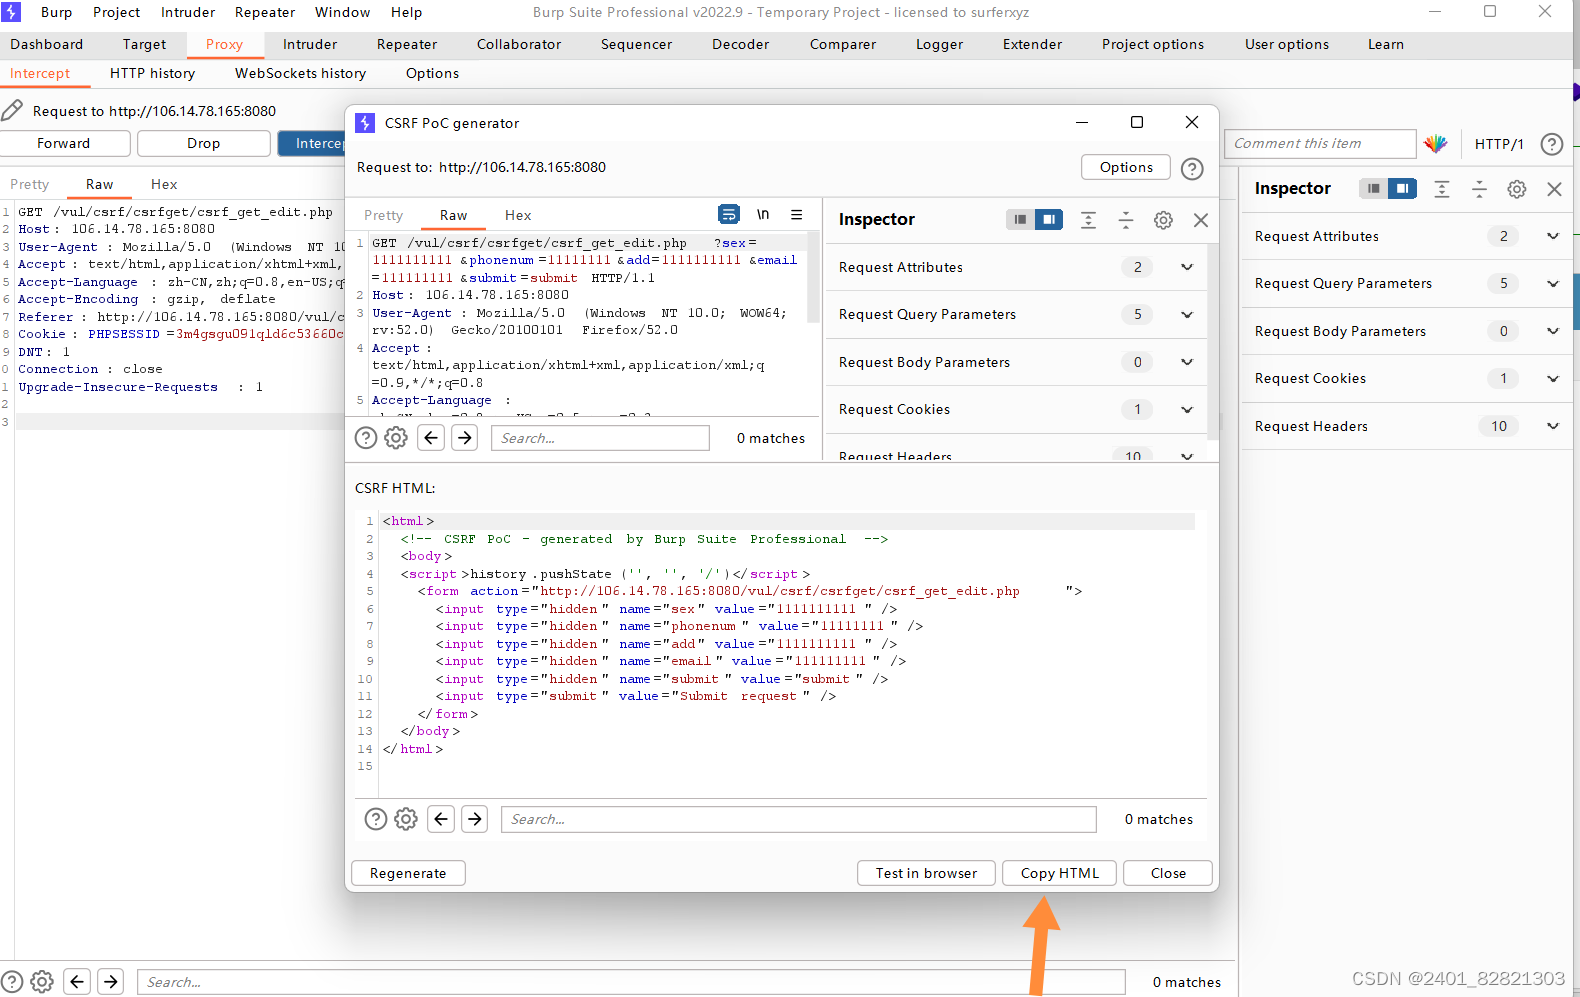Click help icon next to HTTP/1 label
Screen dimensions: 1580x997
pyautogui.click(x=1552, y=144)
